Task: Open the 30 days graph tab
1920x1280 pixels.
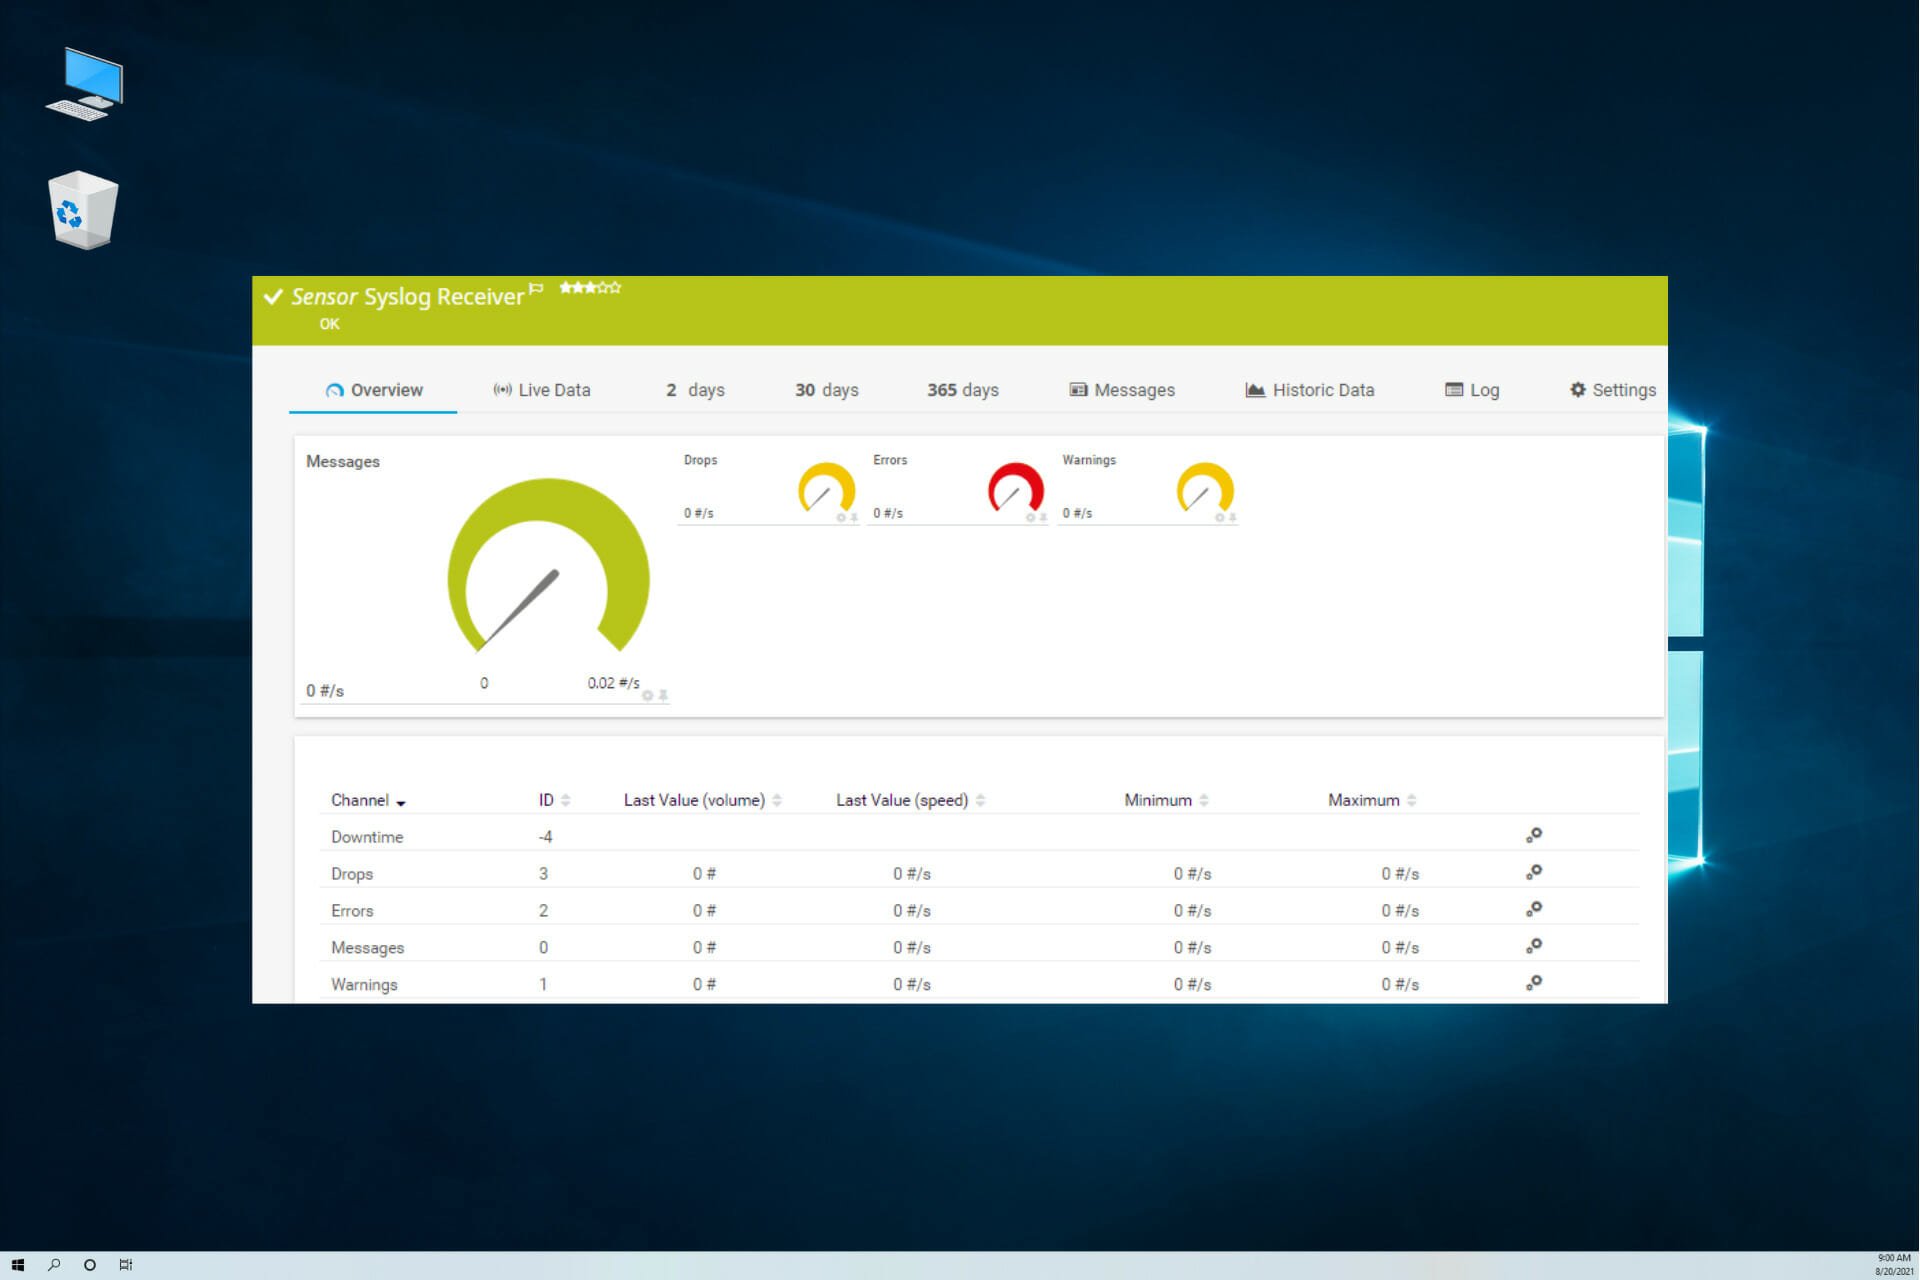Action: point(827,390)
